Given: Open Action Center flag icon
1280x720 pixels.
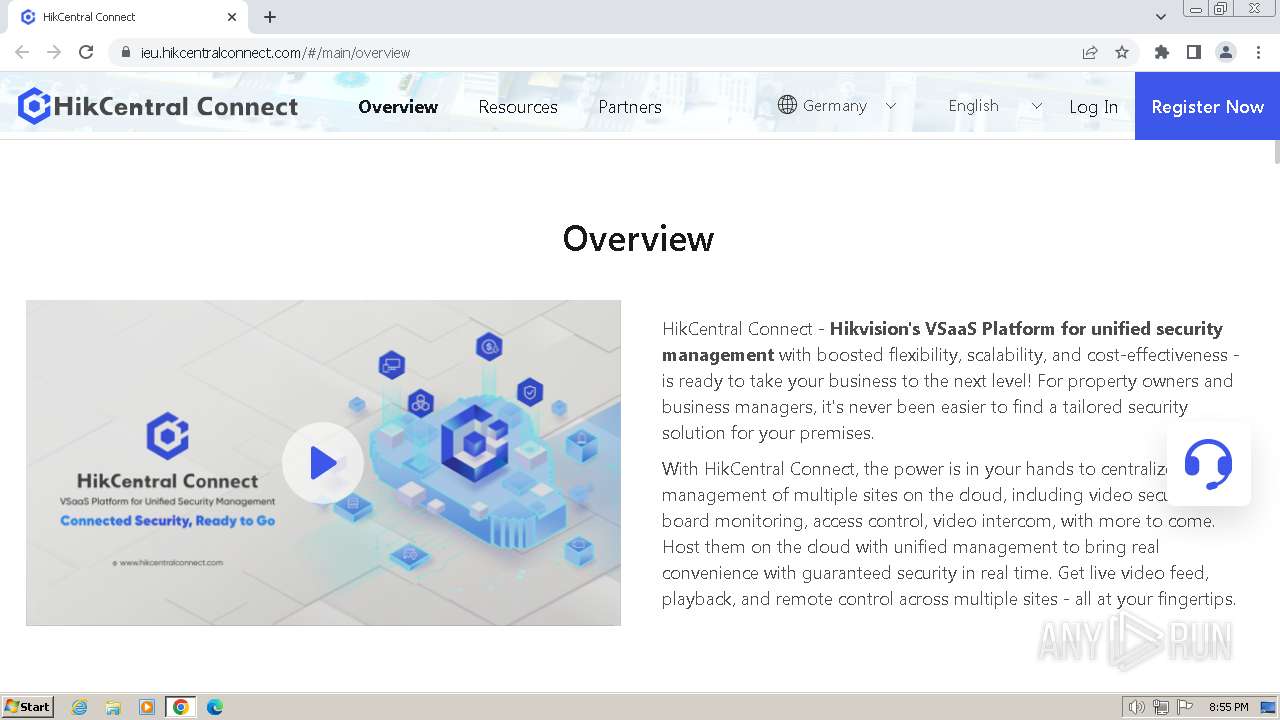Looking at the screenshot, I should click(x=1185, y=707).
